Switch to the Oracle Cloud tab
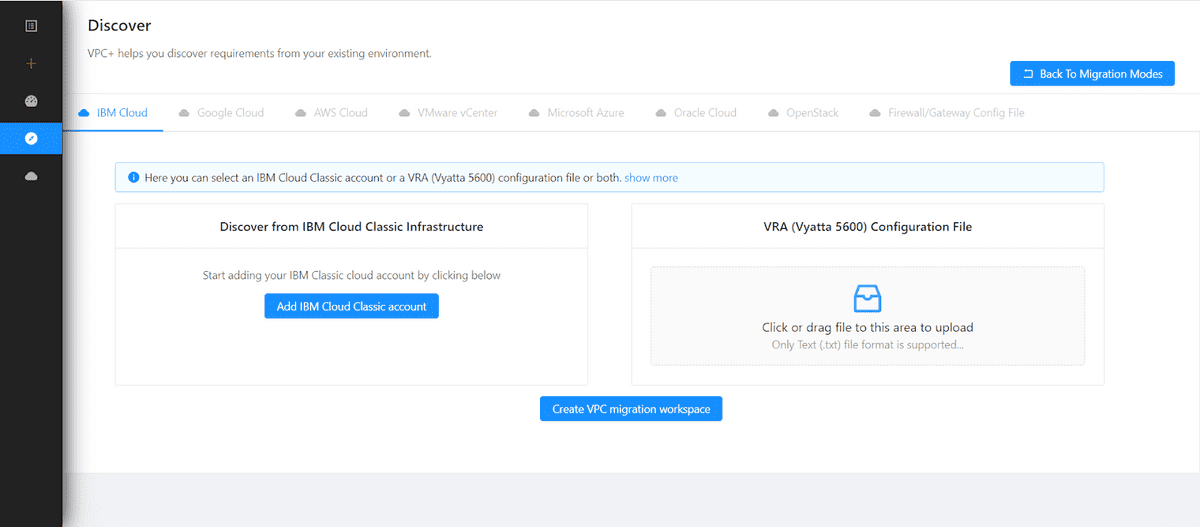The height and width of the screenshot is (527, 1200). [696, 113]
